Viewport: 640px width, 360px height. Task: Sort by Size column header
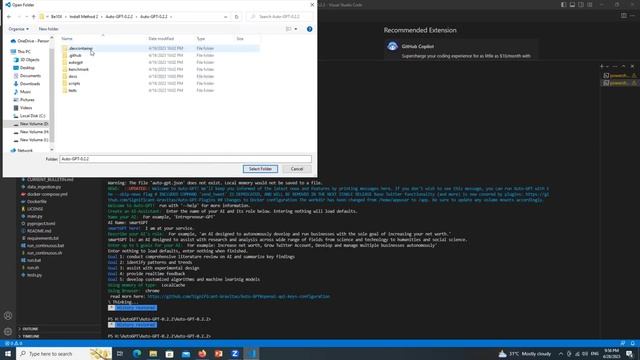click(240, 38)
